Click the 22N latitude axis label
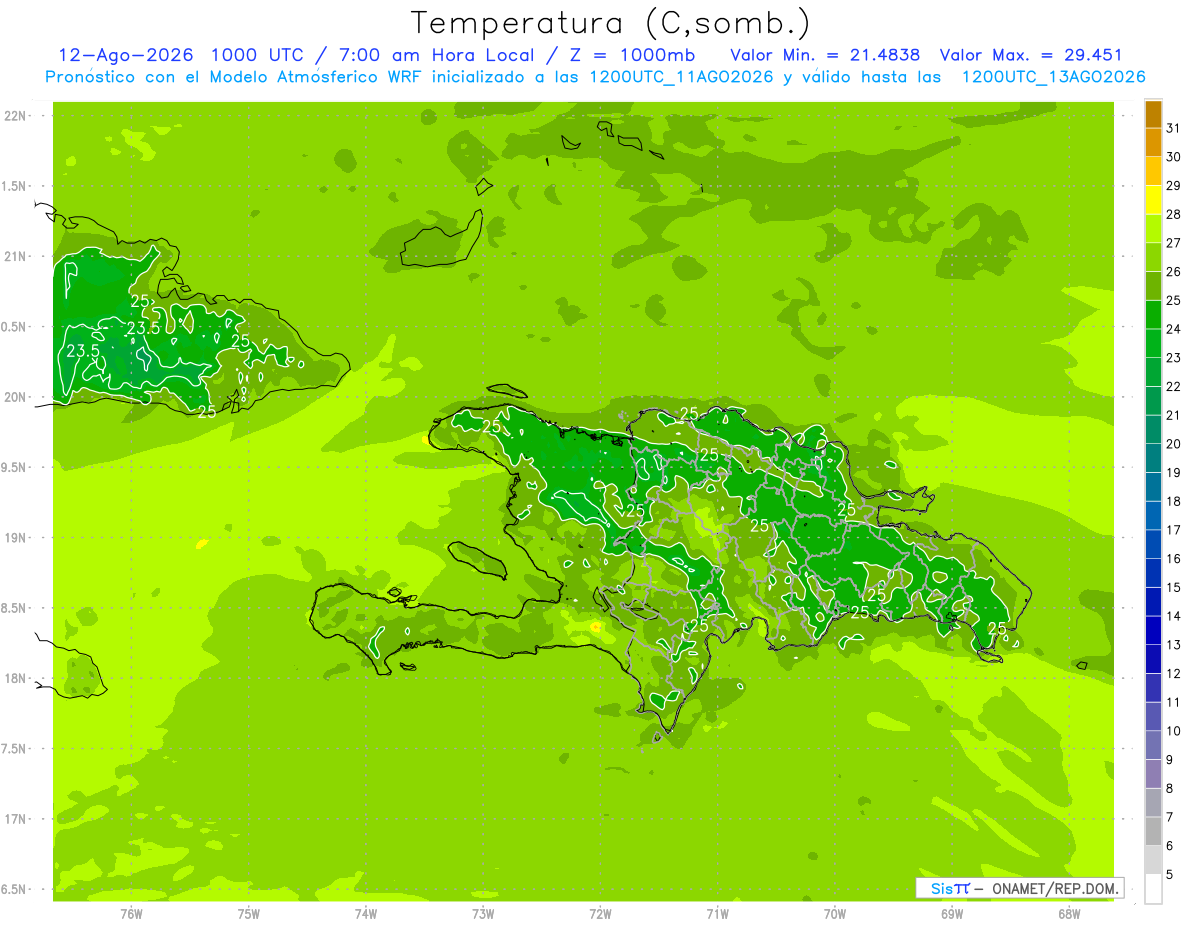This screenshot has height=927, width=1200. (x=16, y=116)
